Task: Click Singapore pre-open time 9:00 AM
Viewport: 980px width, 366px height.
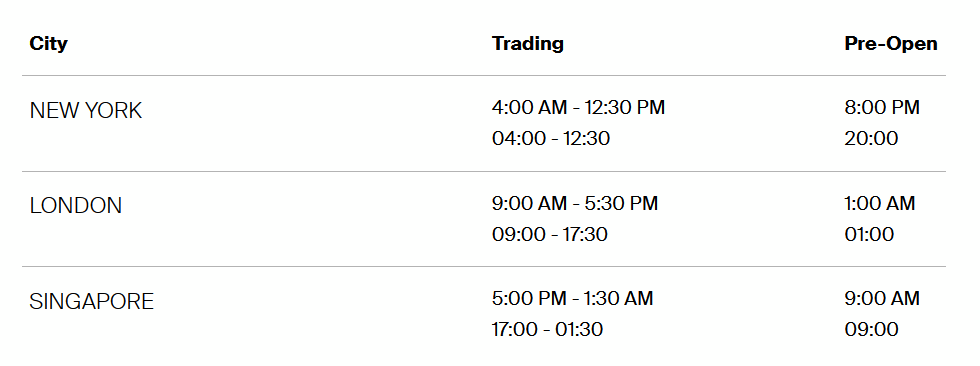Action: [x=882, y=299]
